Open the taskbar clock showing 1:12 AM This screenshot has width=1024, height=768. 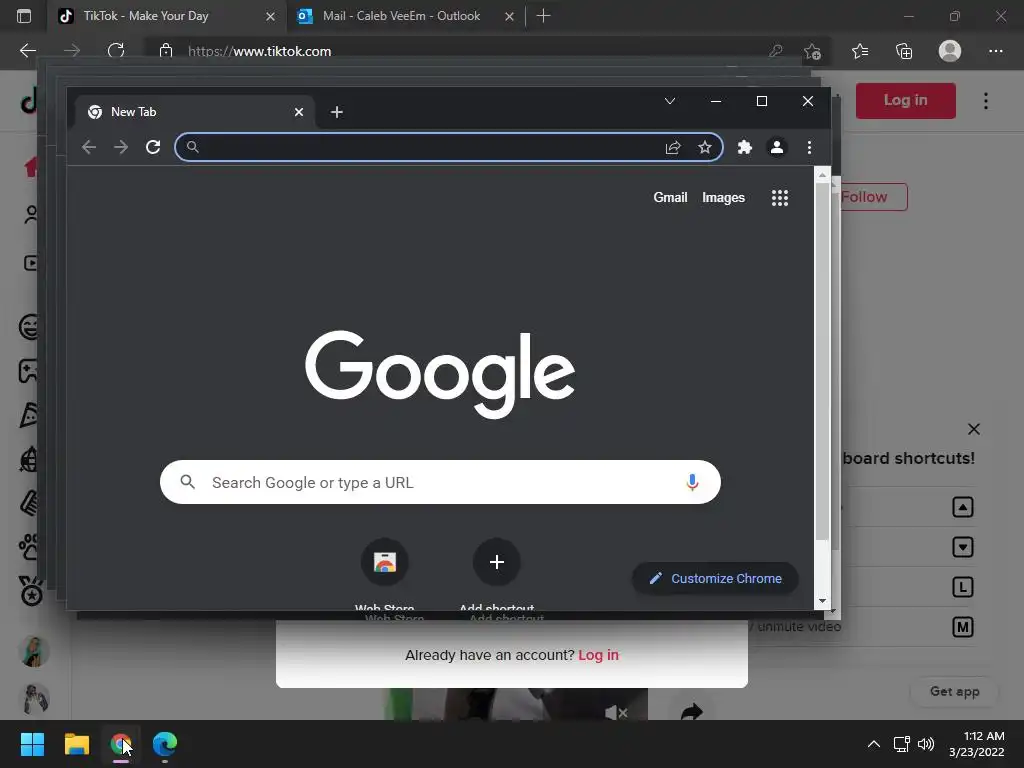(976, 744)
